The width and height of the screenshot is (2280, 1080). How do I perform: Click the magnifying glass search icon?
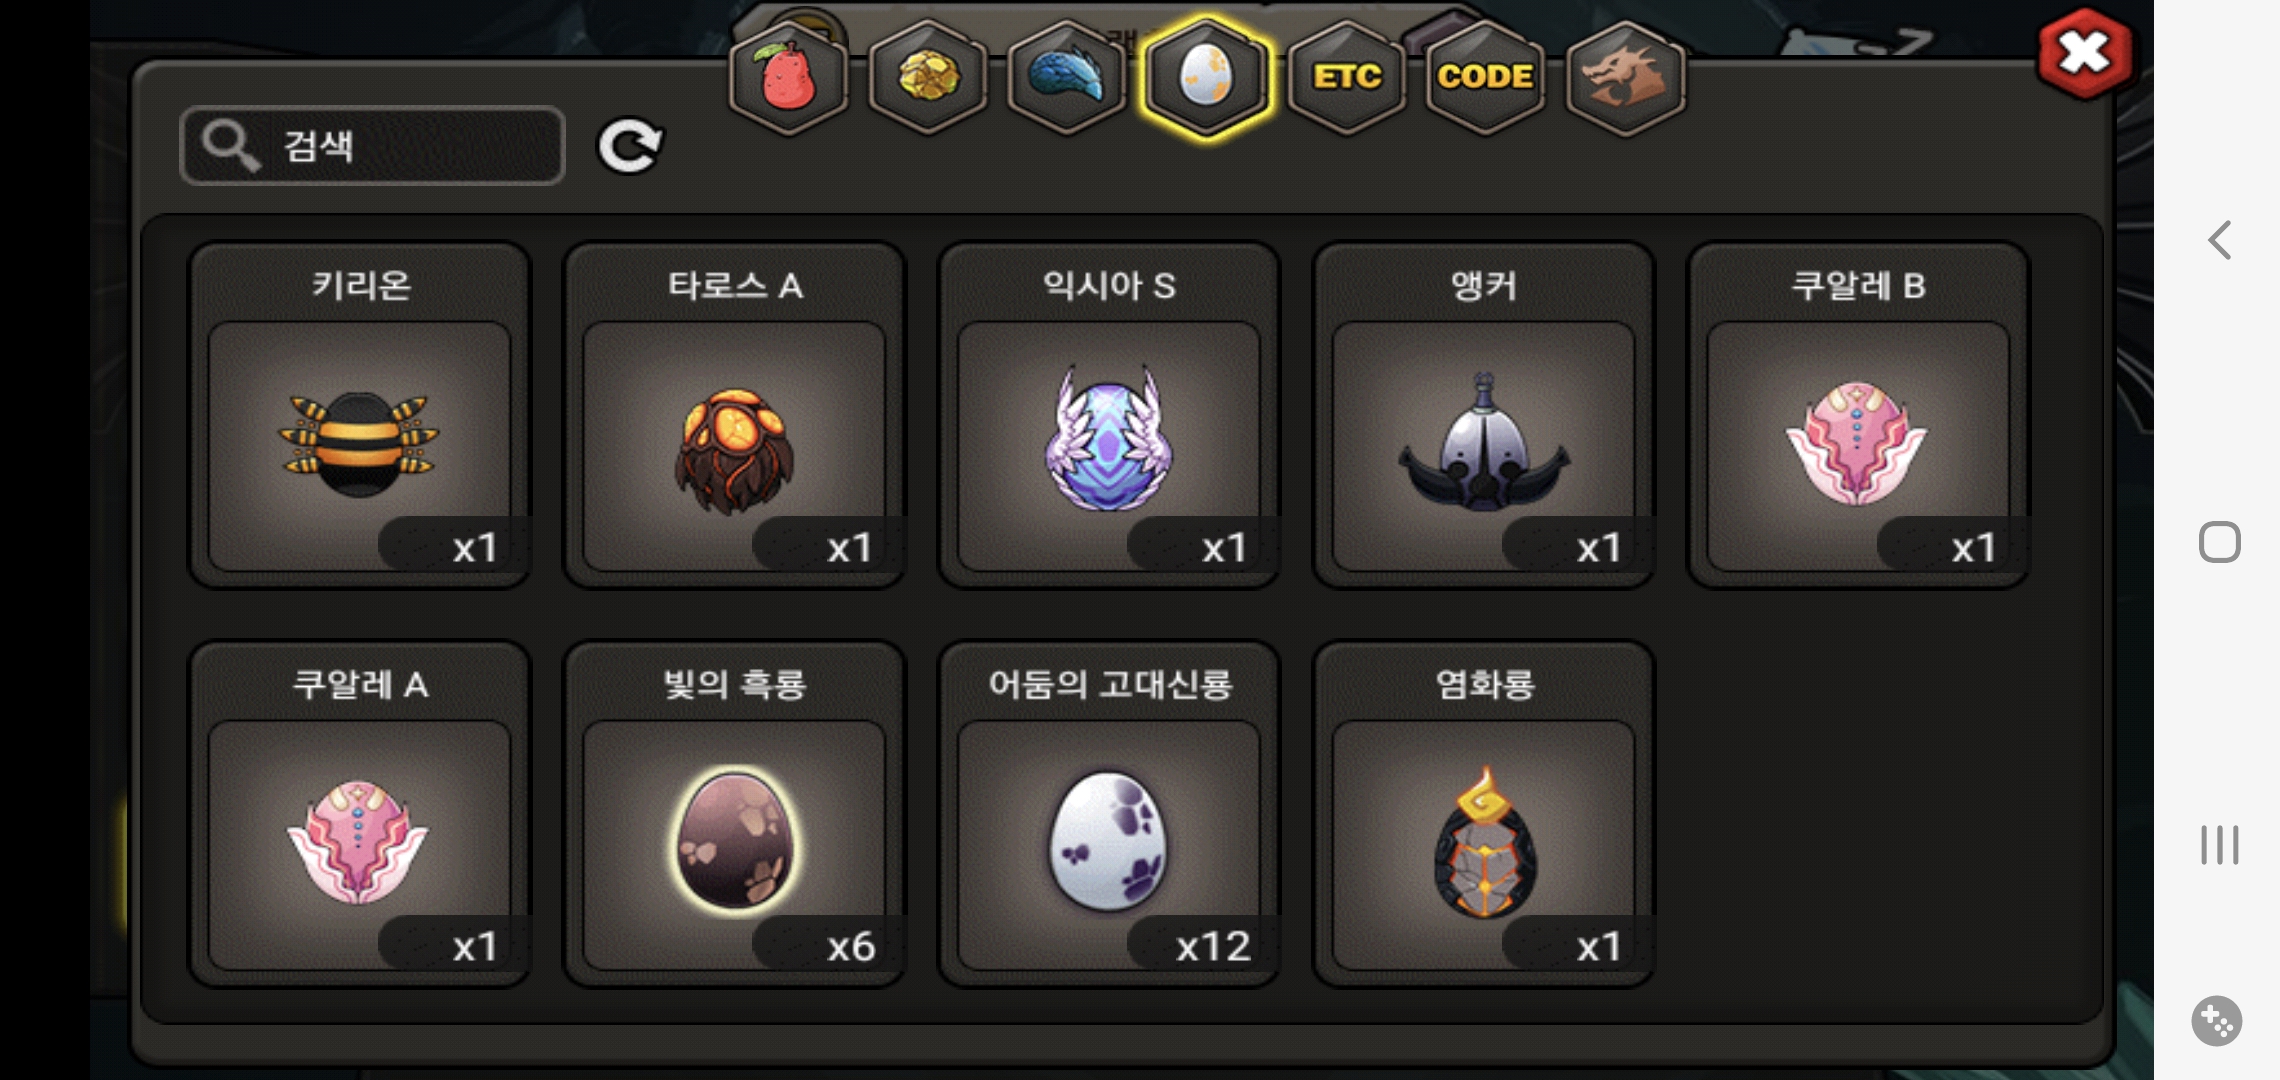(230, 146)
